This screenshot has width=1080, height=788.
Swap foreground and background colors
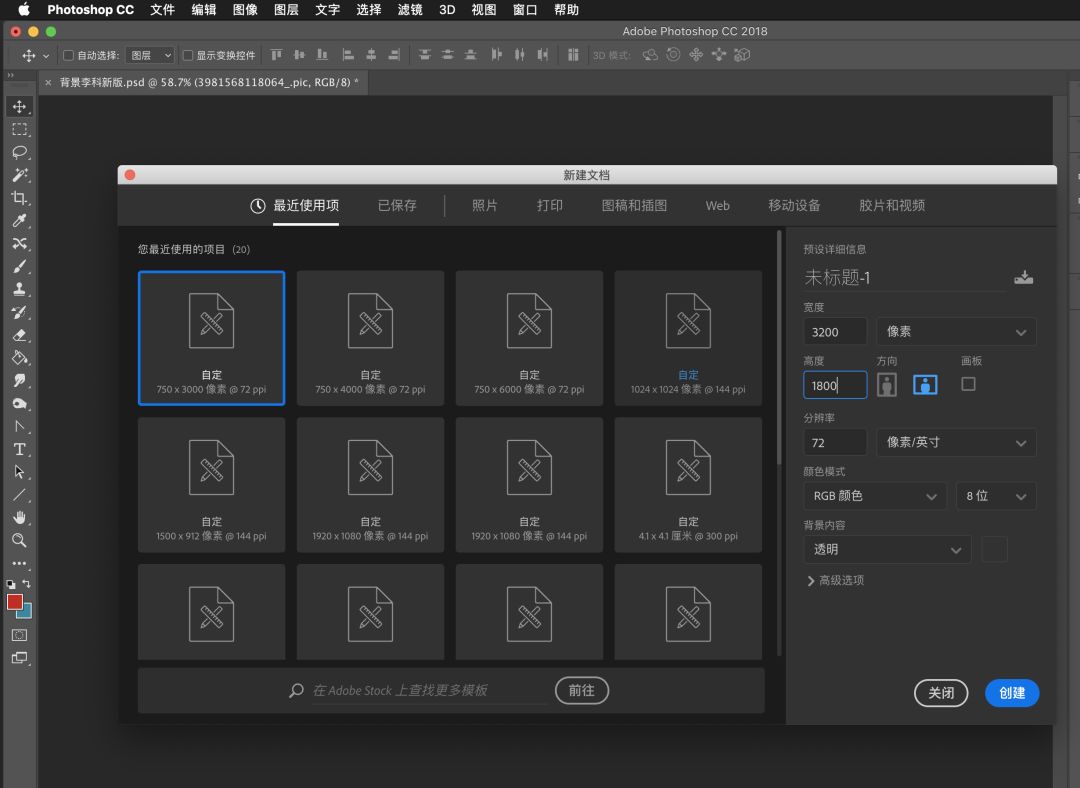click(x=27, y=583)
